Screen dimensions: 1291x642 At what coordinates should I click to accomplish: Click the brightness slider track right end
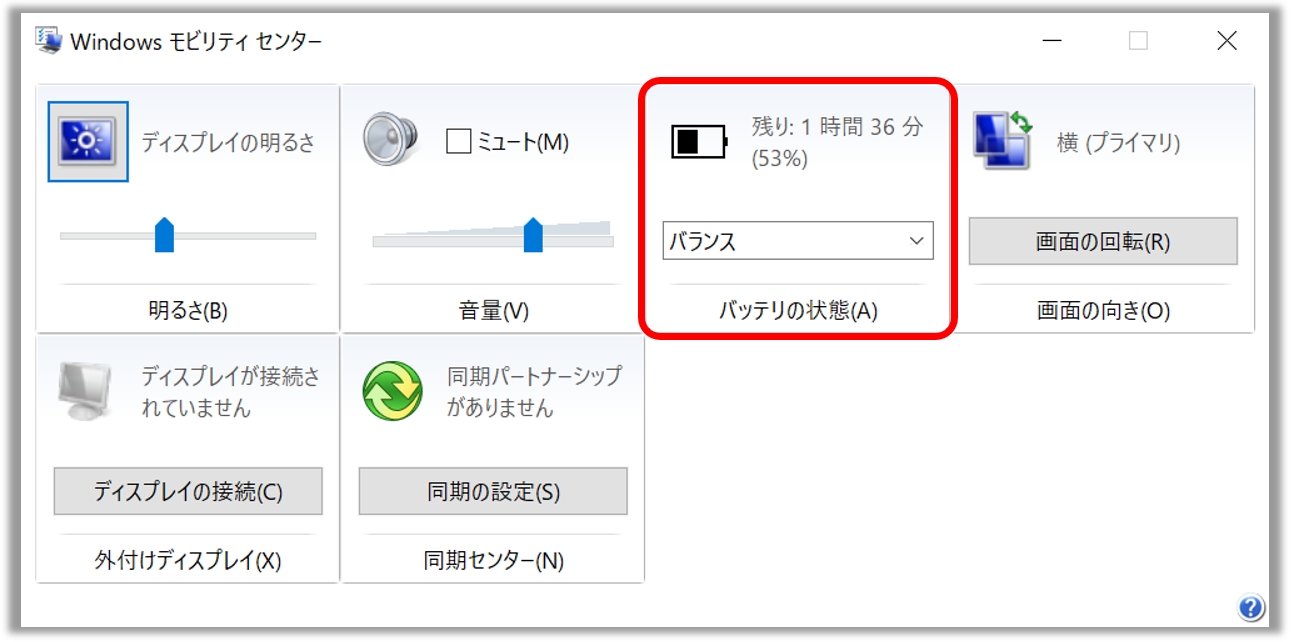[x=312, y=236]
